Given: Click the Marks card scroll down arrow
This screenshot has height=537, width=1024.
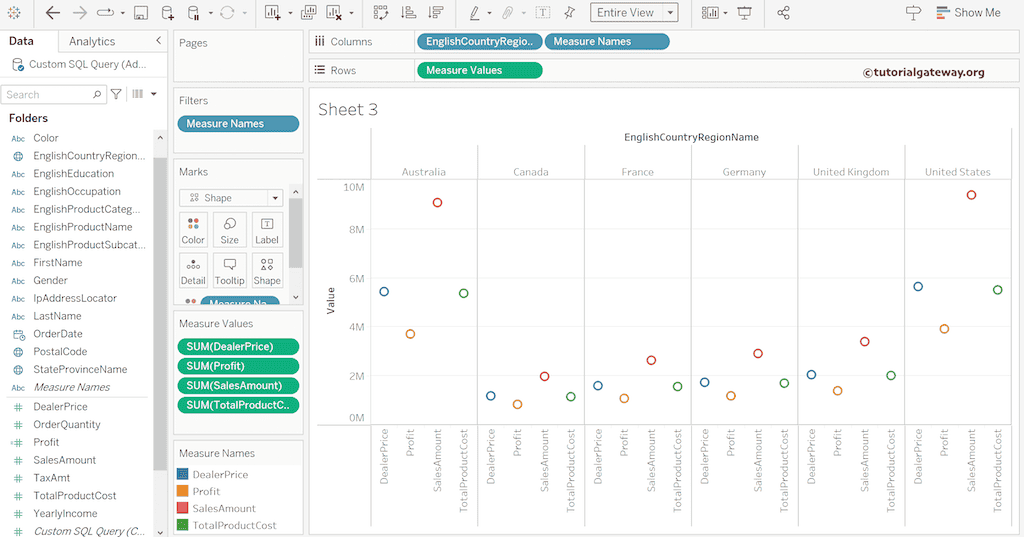Looking at the screenshot, I should [x=296, y=297].
